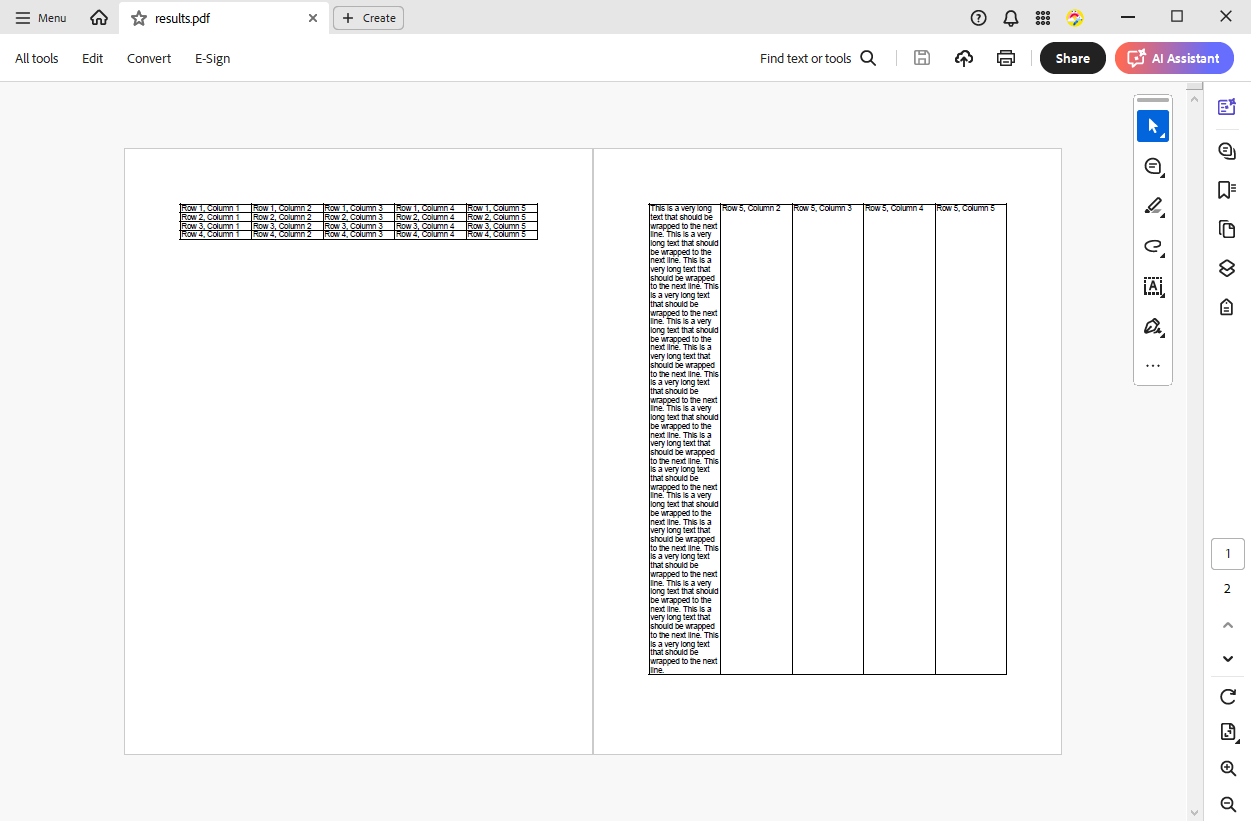Click cell 'Row 1, Column 1'
1251x821 pixels.
[215, 208]
